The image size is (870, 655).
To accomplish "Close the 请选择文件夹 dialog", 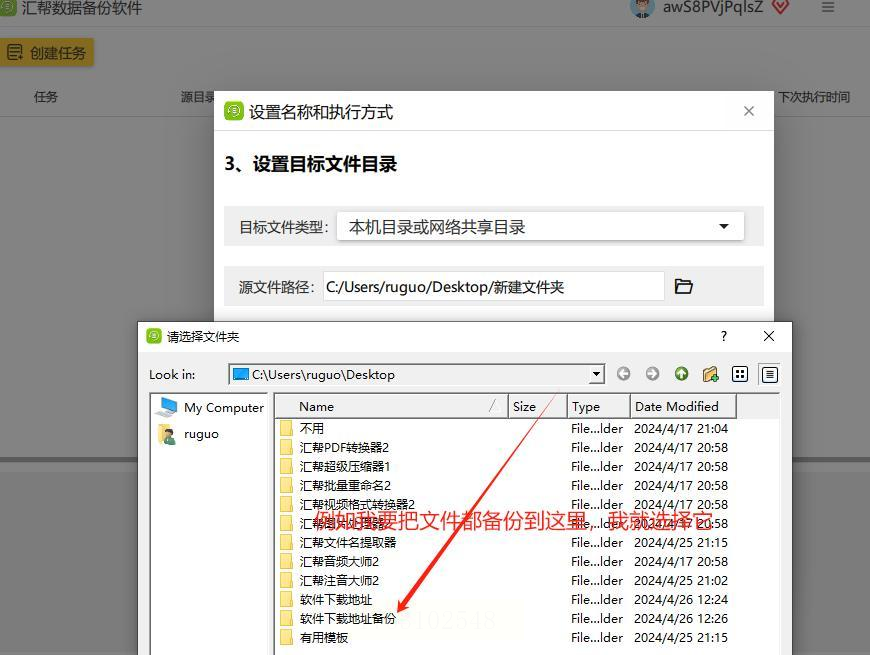I will tap(768, 336).
